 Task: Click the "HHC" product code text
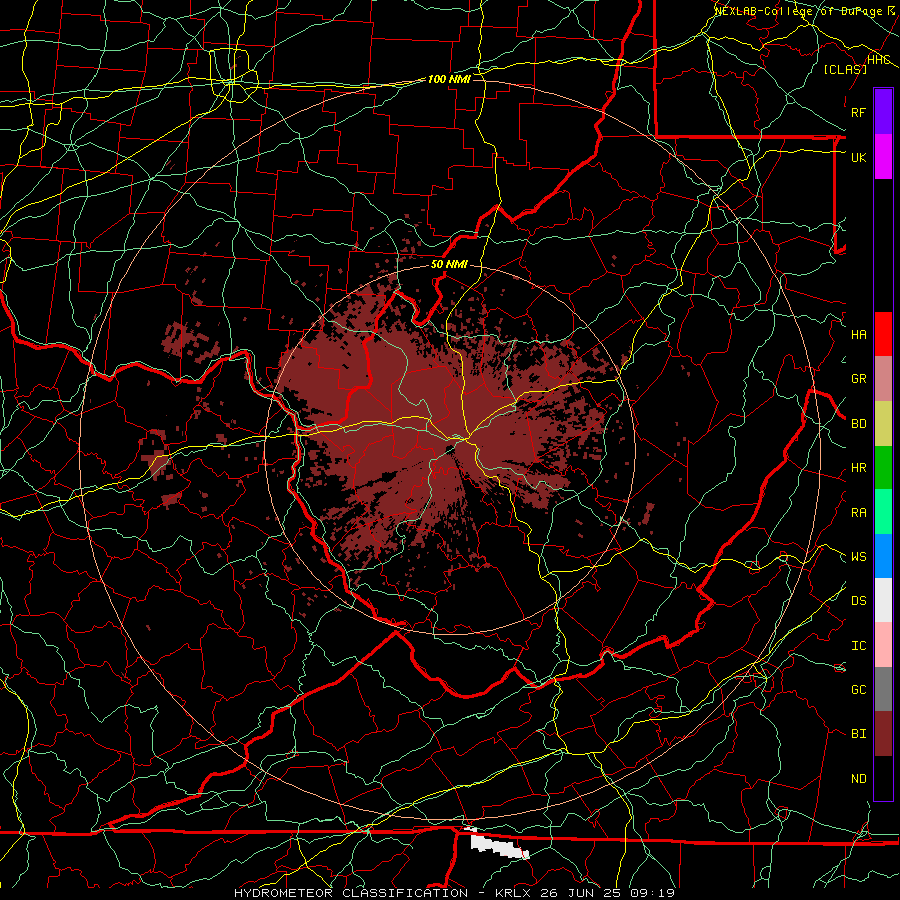pos(878,60)
